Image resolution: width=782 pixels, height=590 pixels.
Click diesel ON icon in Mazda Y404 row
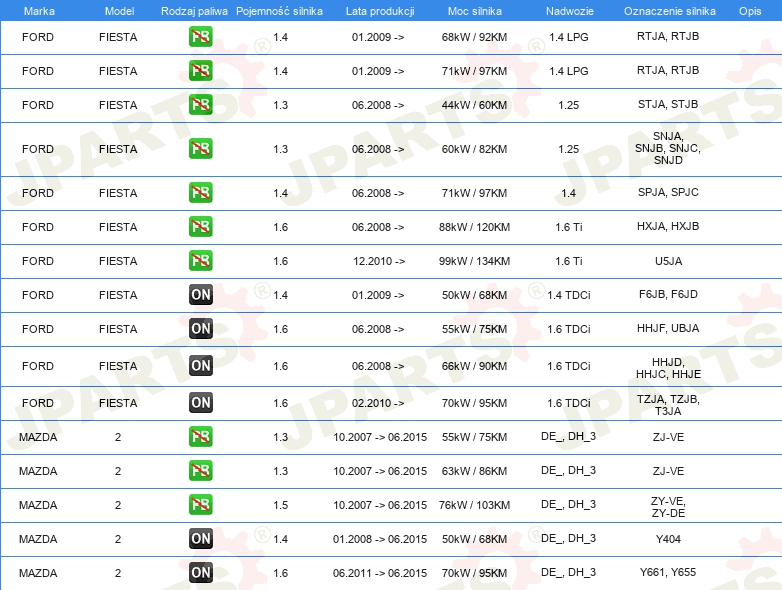[x=200, y=539]
